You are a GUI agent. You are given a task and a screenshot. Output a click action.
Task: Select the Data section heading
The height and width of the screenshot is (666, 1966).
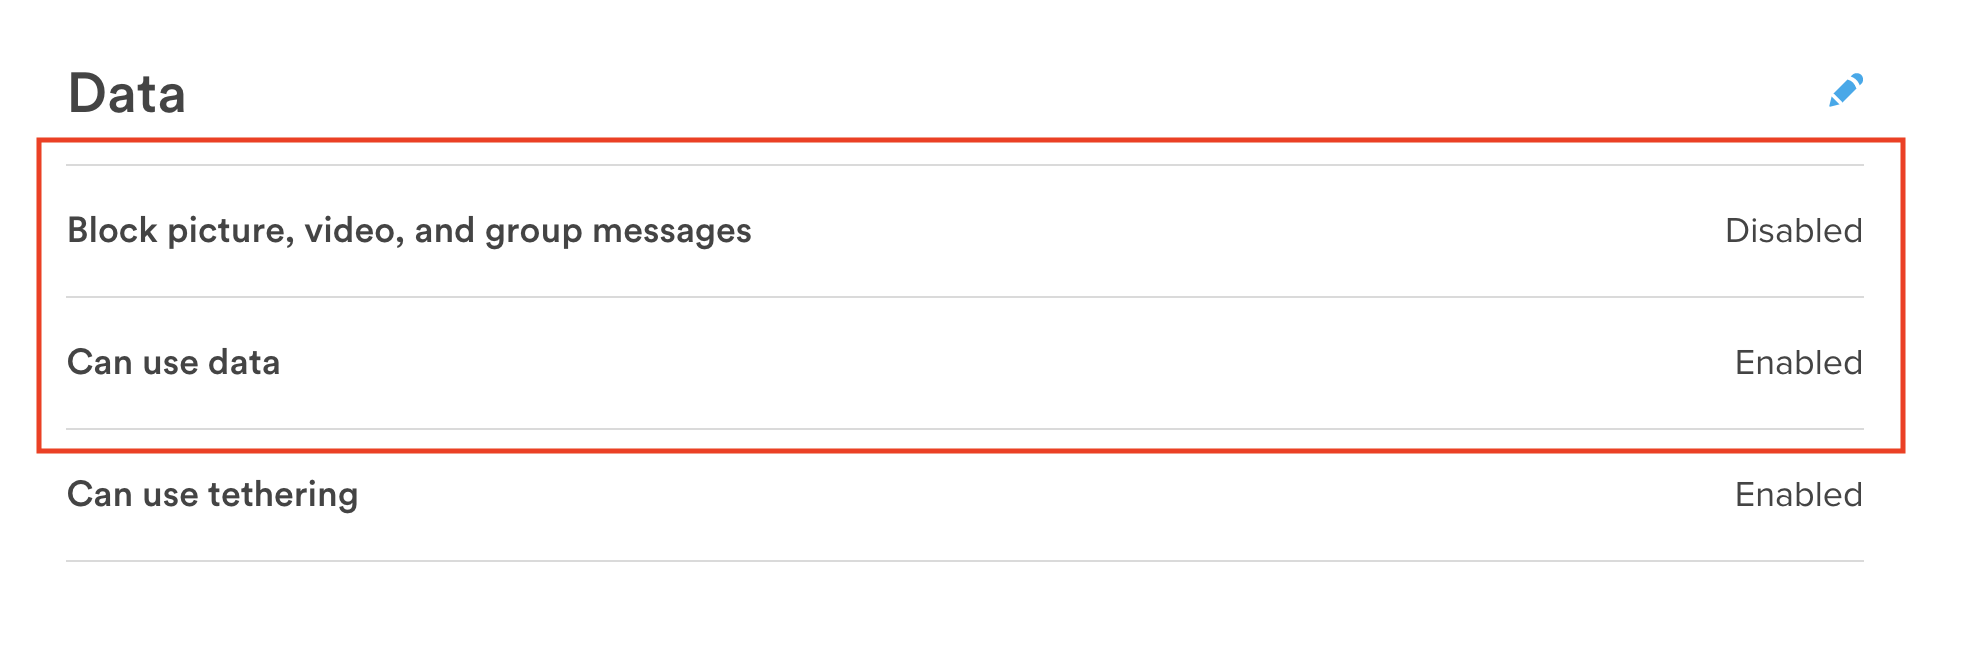127,93
